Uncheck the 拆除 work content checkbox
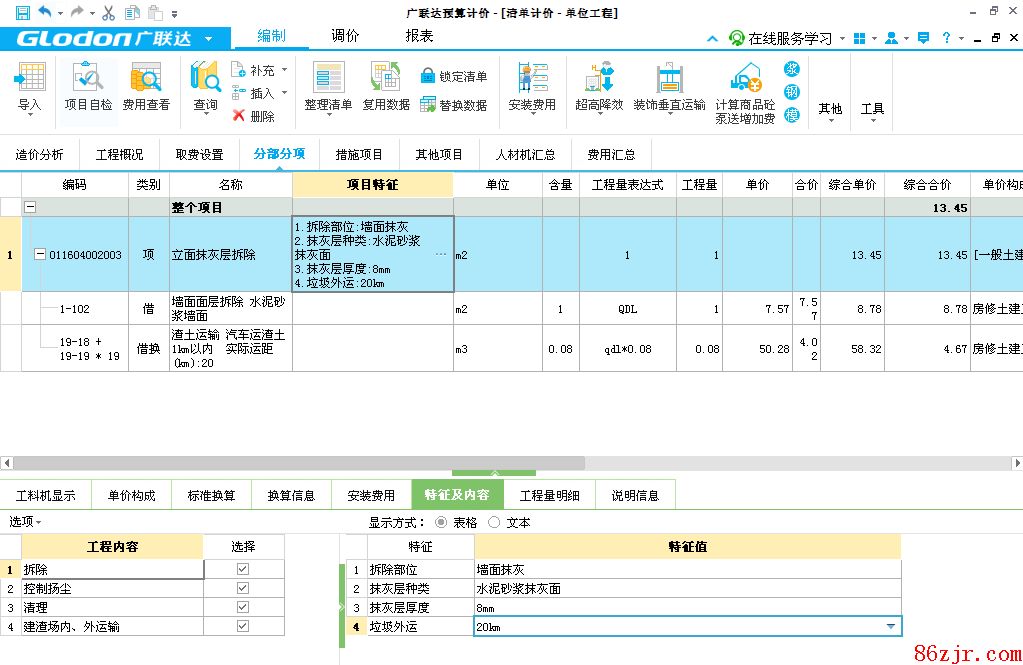The image size is (1023, 665). point(243,569)
